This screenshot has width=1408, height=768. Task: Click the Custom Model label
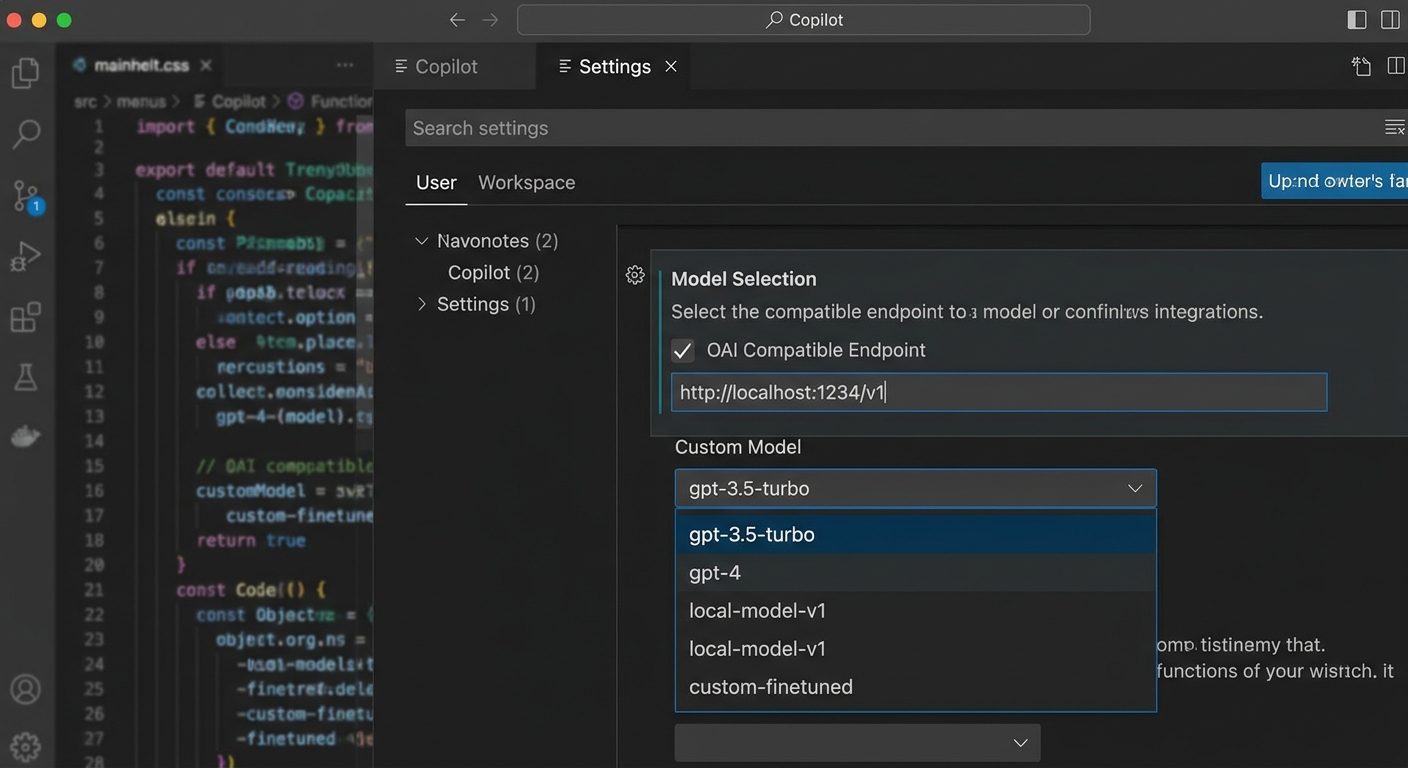[x=738, y=447]
